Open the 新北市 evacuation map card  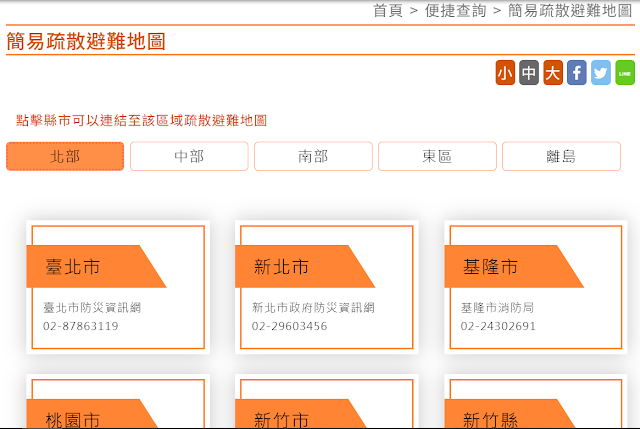327,287
